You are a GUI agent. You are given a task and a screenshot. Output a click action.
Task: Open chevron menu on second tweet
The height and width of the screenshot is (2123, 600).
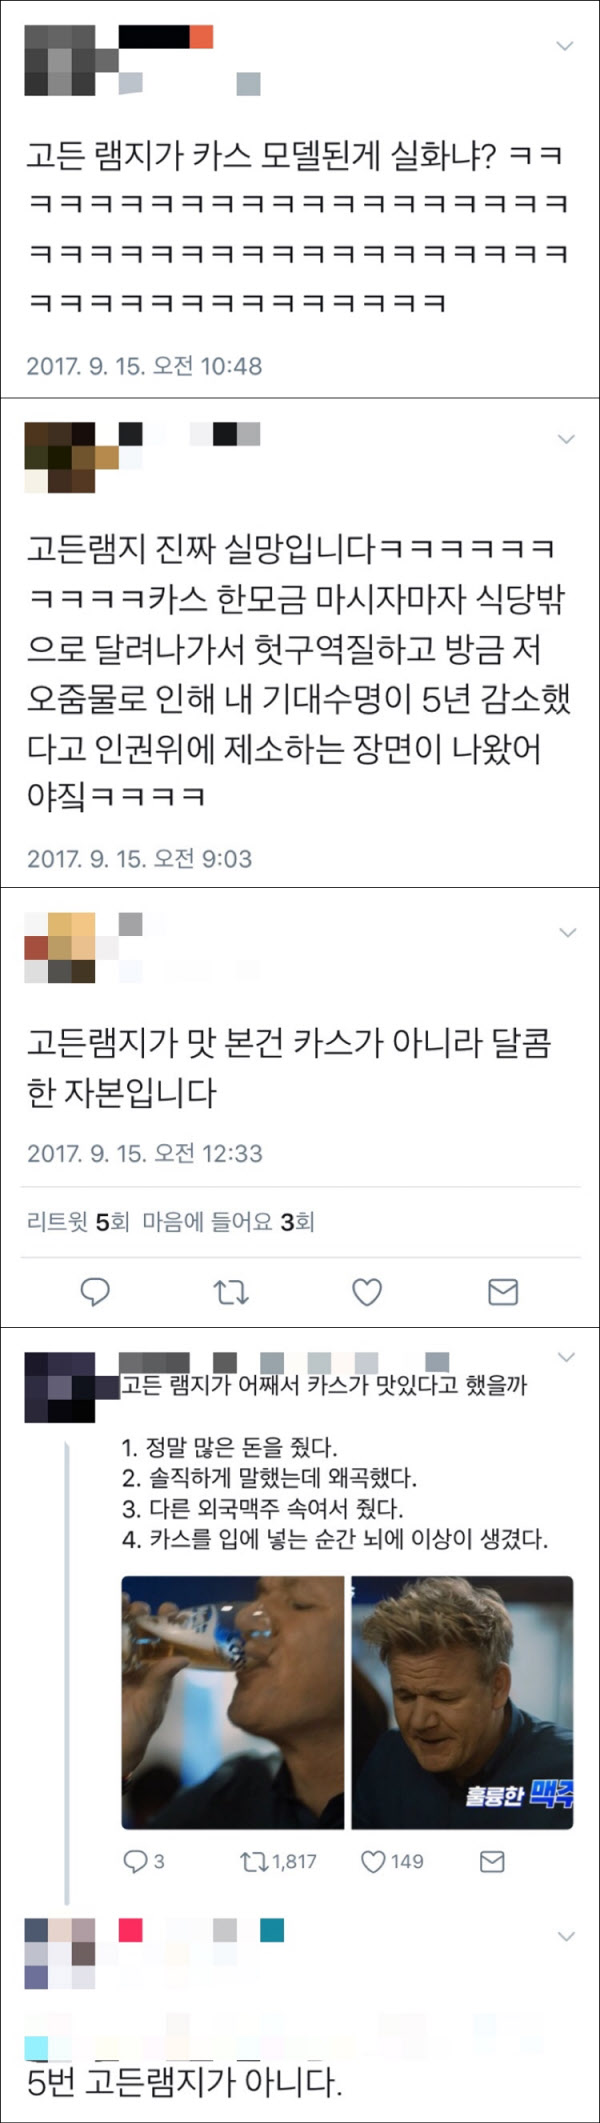point(566,439)
